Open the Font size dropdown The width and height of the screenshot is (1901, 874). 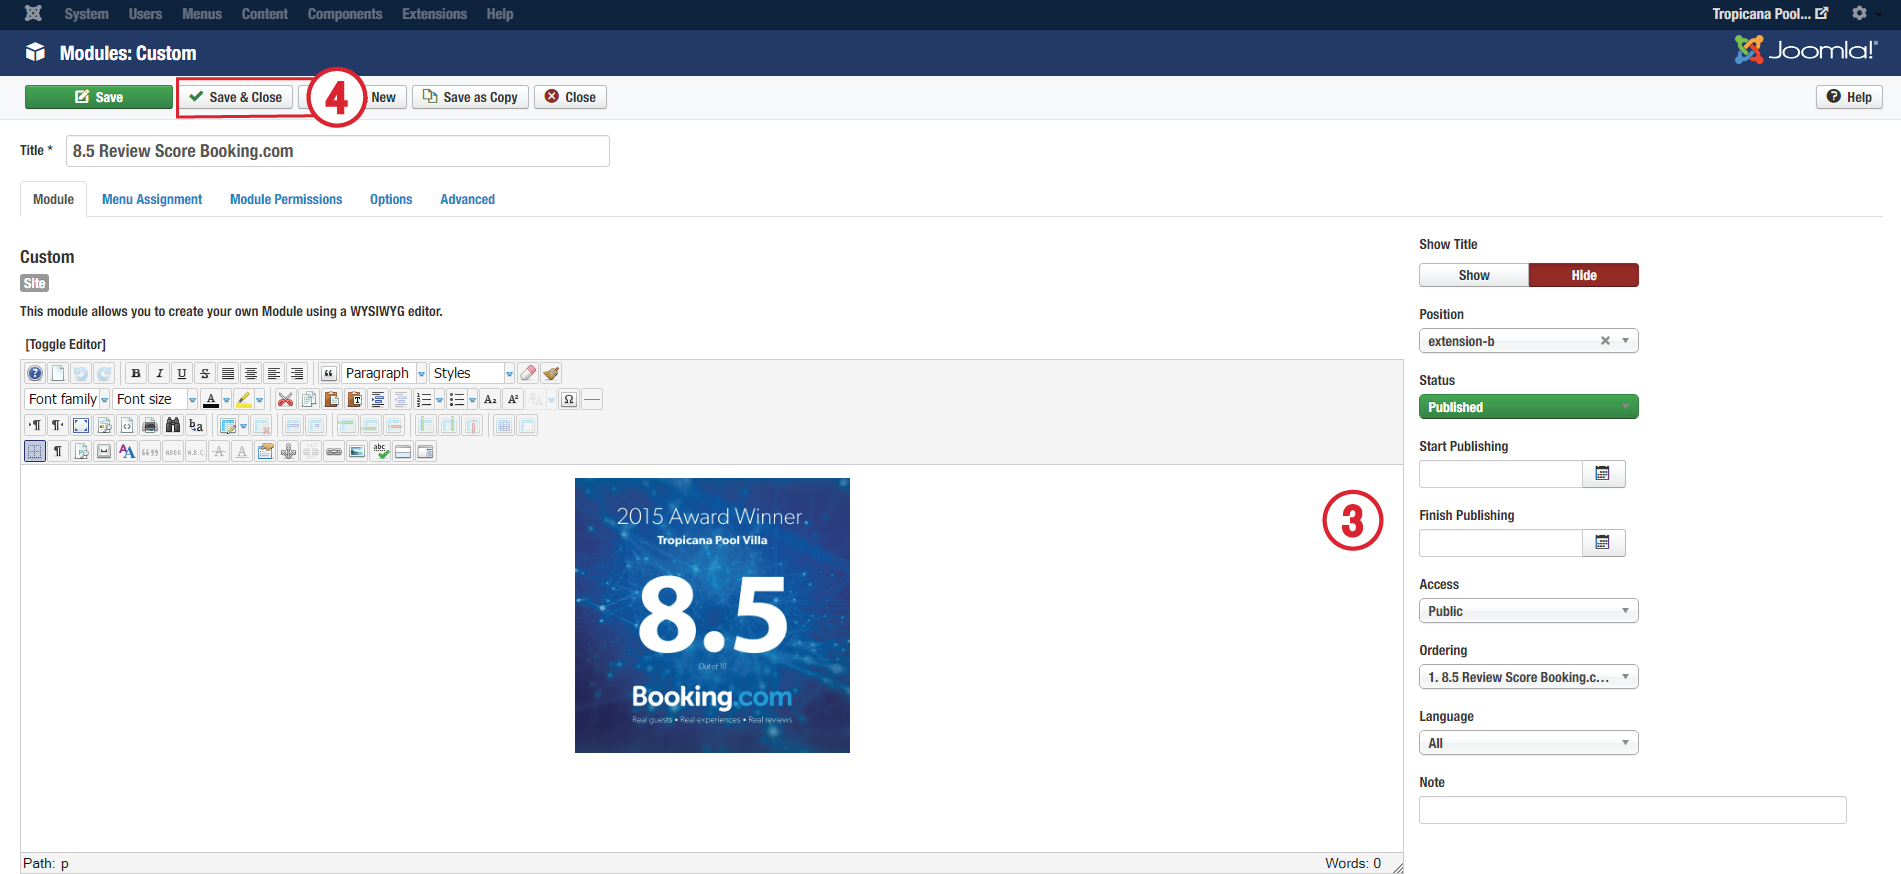(155, 399)
